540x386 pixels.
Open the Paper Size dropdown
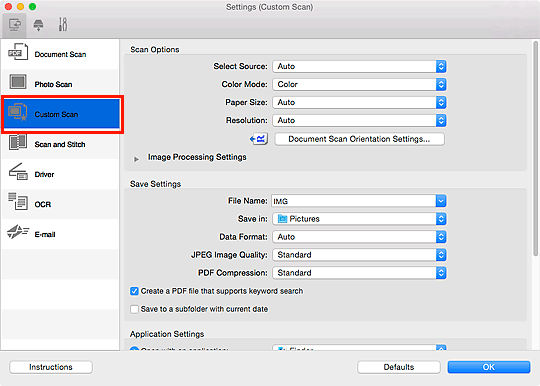pos(359,102)
